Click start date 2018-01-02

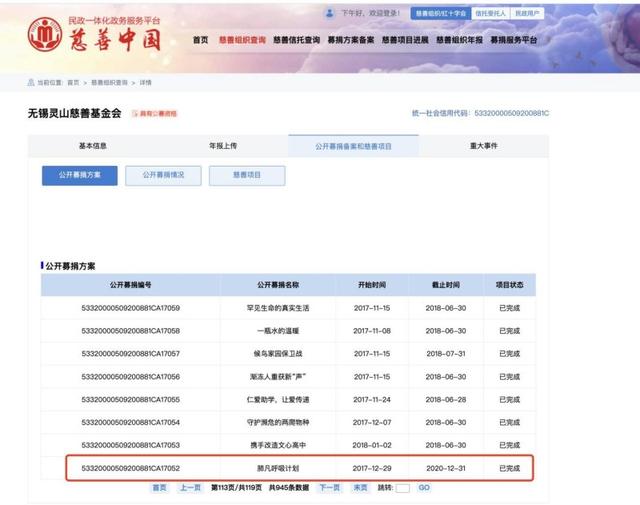[372, 445]
